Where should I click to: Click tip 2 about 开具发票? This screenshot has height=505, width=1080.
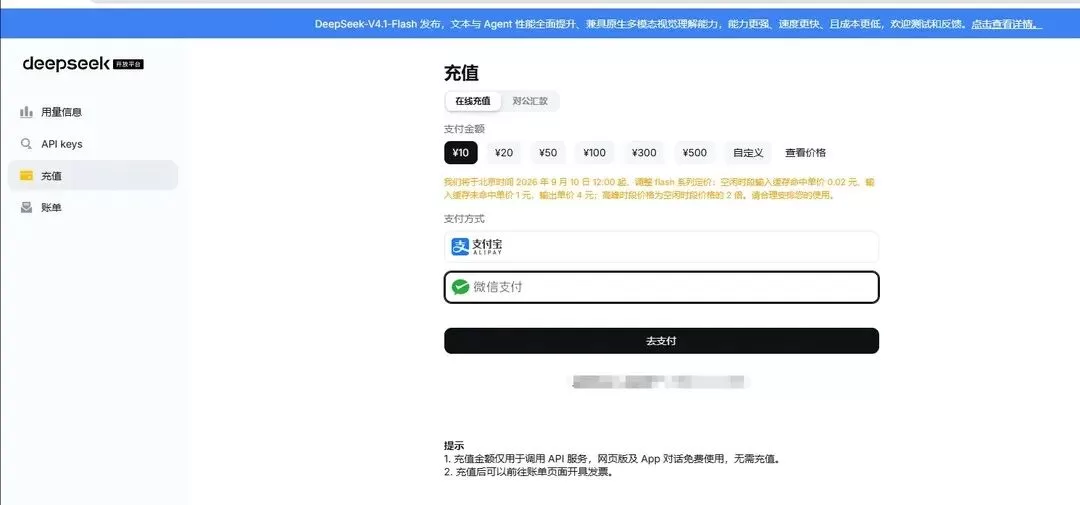(x=528, y=473)
